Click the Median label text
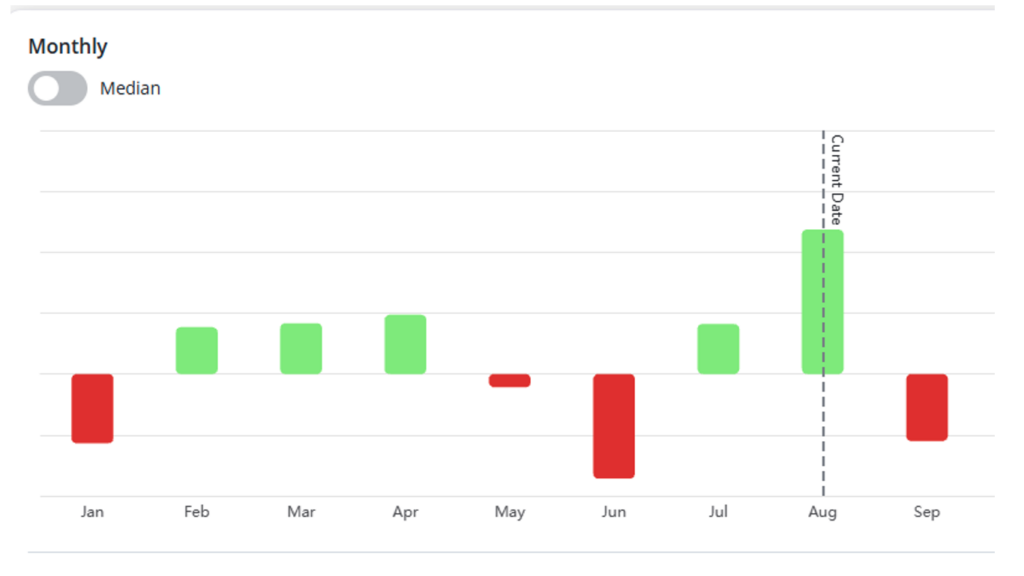1024x576 pixels. coord(130,88)
